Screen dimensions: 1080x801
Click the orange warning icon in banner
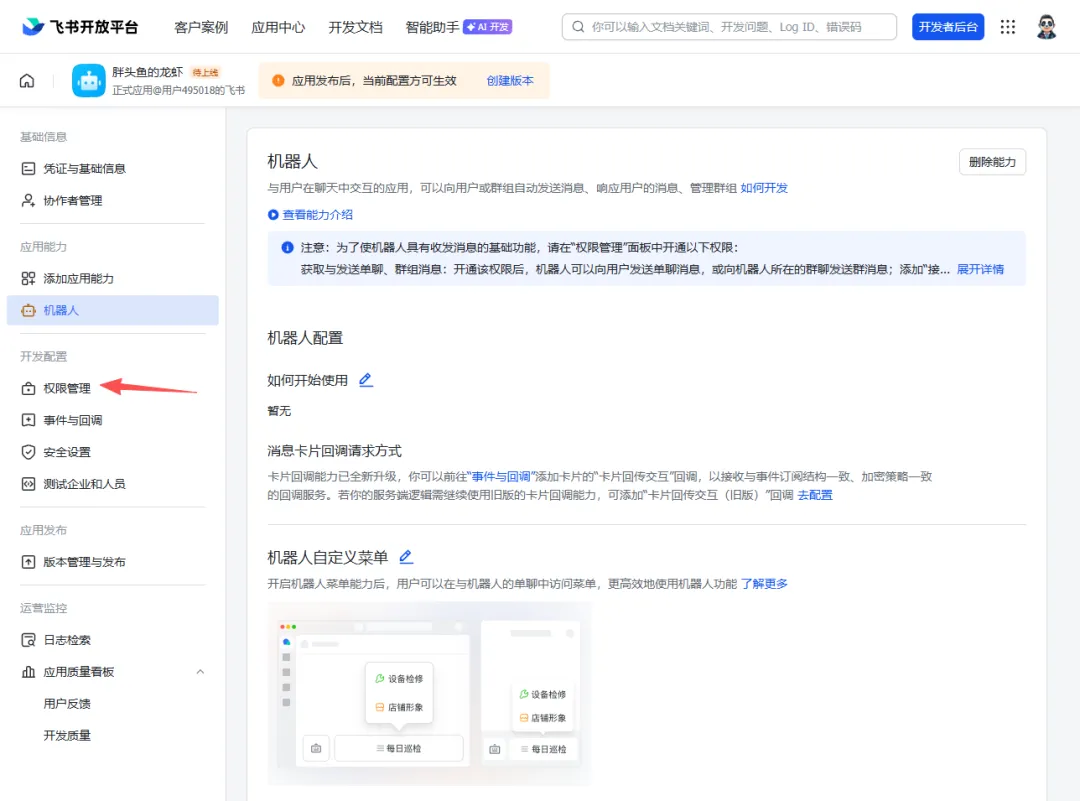[278, 81]
